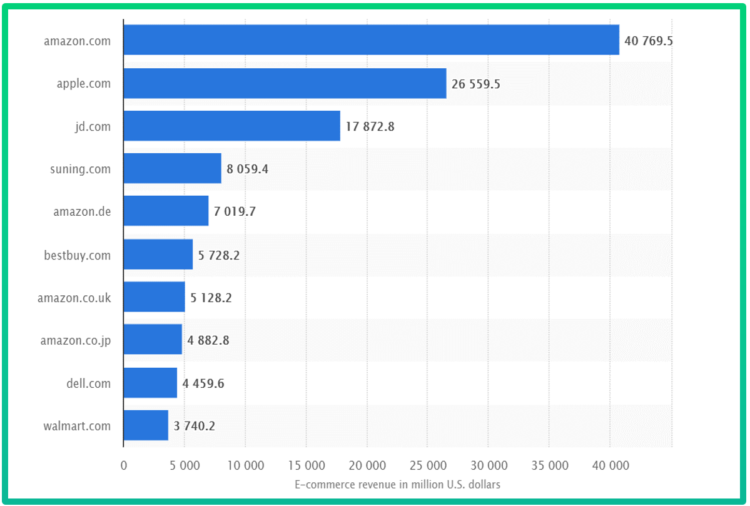The height and width of the screenshot is (506, 750).
Task: Select the 17 872.8 value label
Action: 369,127
